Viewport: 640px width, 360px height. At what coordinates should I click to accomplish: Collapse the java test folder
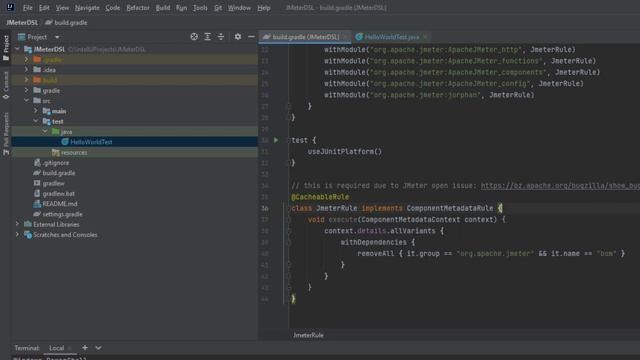(x=45, y=131)
